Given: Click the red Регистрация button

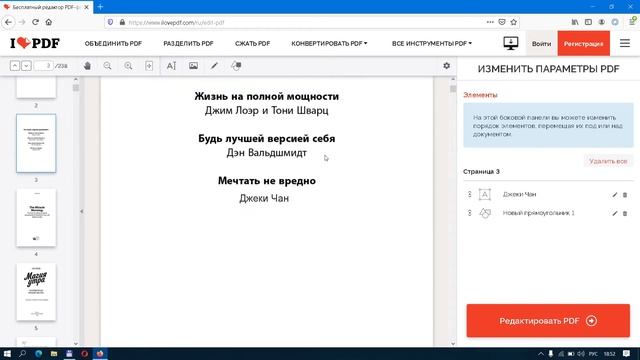Looking at the screenshot, I should [x=584, y=43].
